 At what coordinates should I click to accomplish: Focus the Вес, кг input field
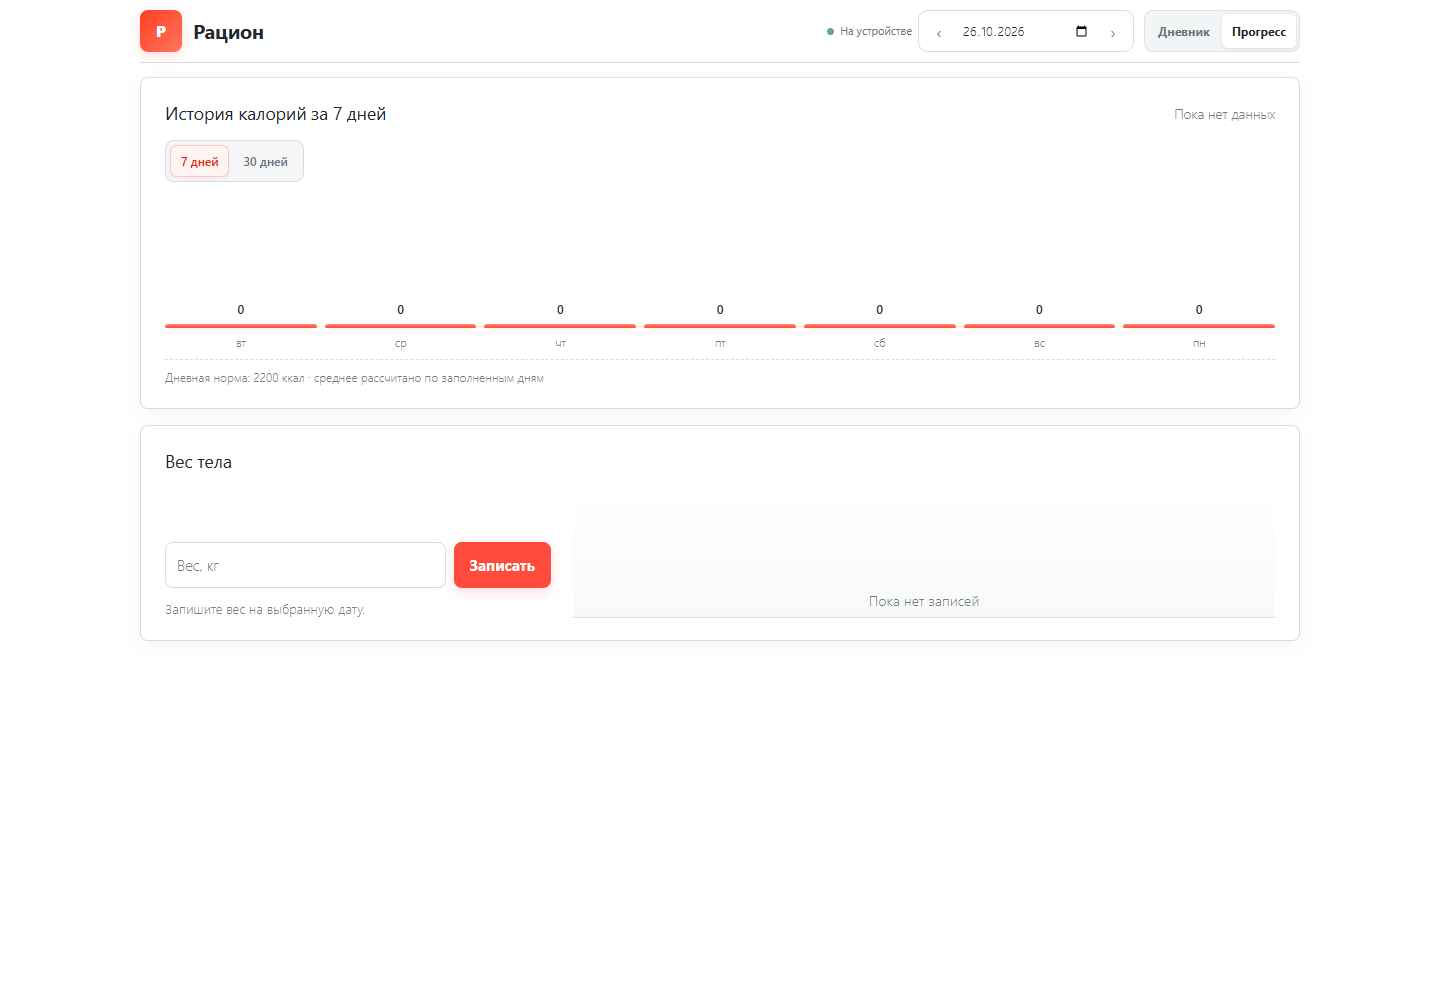pos(305,565)
